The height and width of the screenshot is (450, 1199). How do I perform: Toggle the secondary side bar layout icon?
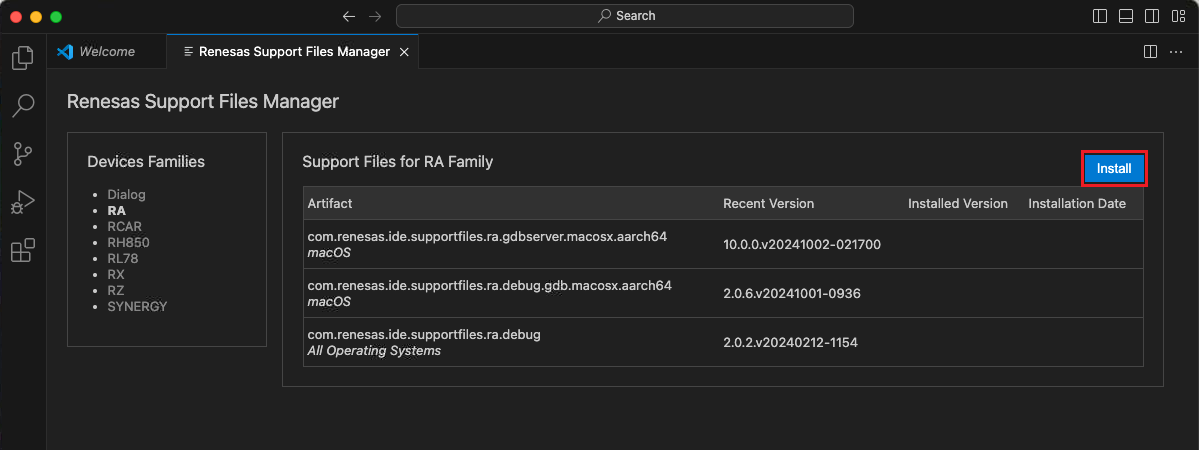1152,16
